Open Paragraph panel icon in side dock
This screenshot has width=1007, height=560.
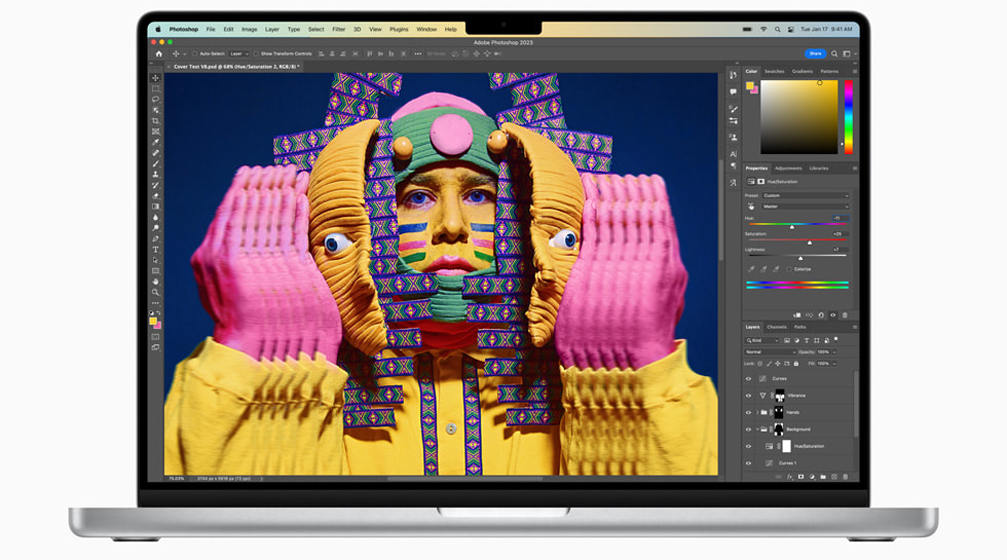[x=733, y=166]
